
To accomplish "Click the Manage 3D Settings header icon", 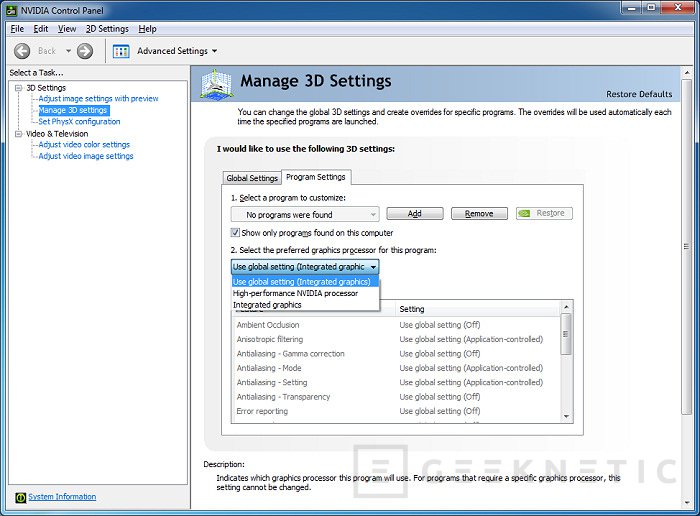I will [216, 83].
